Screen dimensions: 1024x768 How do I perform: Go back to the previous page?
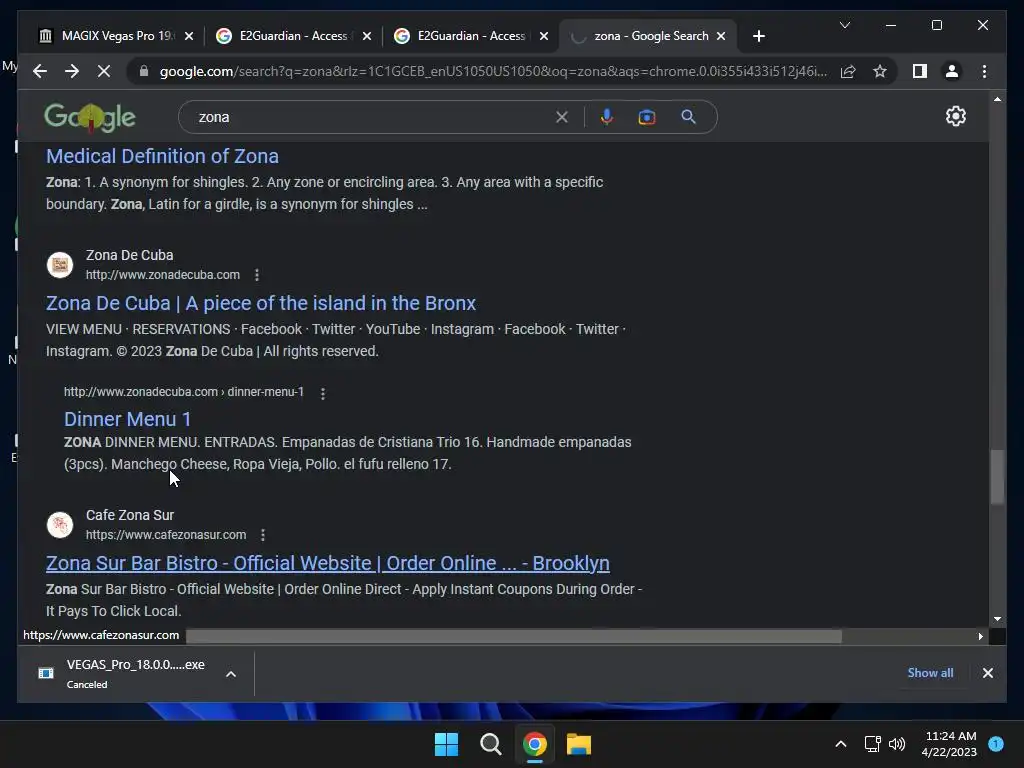pyautogui.click(x=40, y=71)
